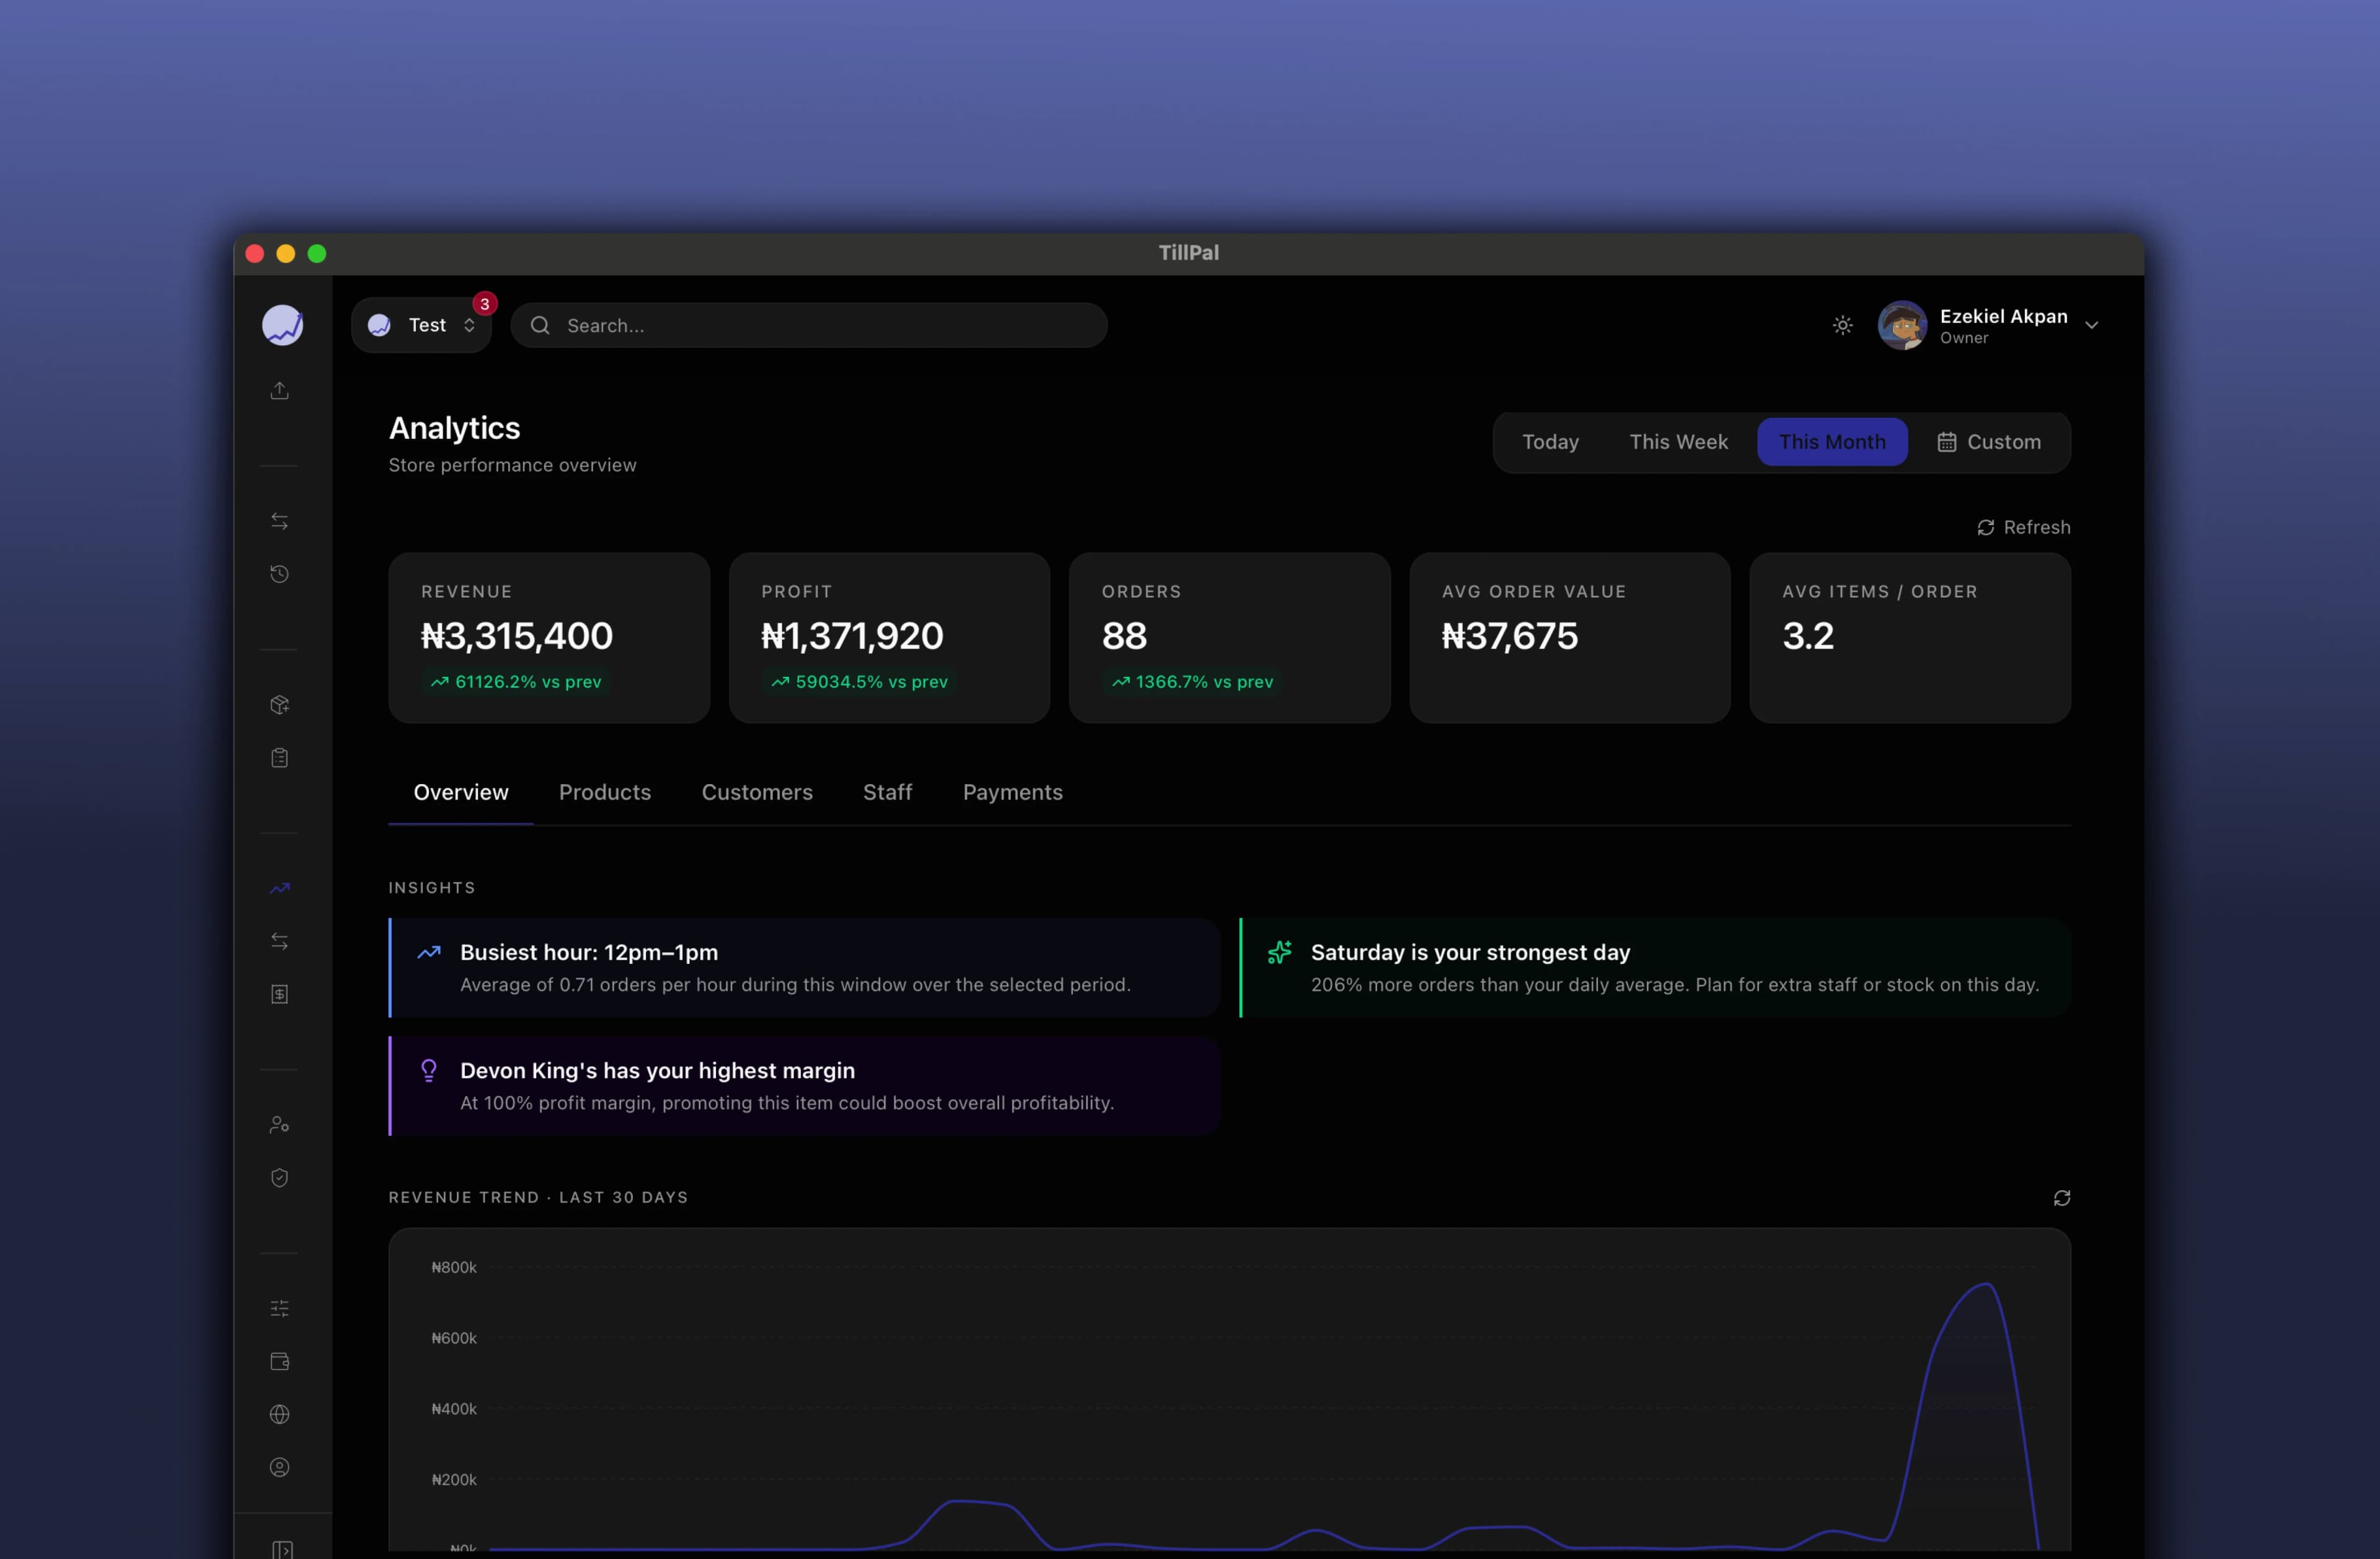
Task: Switch to the Payments tab
Action: tap(1013, 792)
